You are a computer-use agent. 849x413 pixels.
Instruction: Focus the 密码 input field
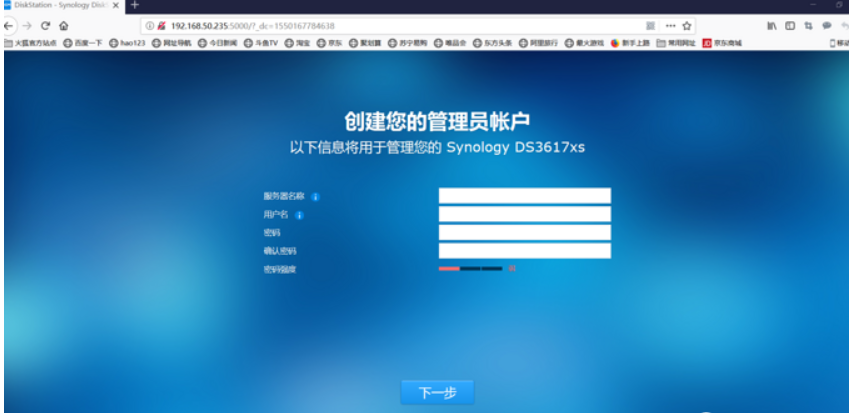click(x=525, y=232)
